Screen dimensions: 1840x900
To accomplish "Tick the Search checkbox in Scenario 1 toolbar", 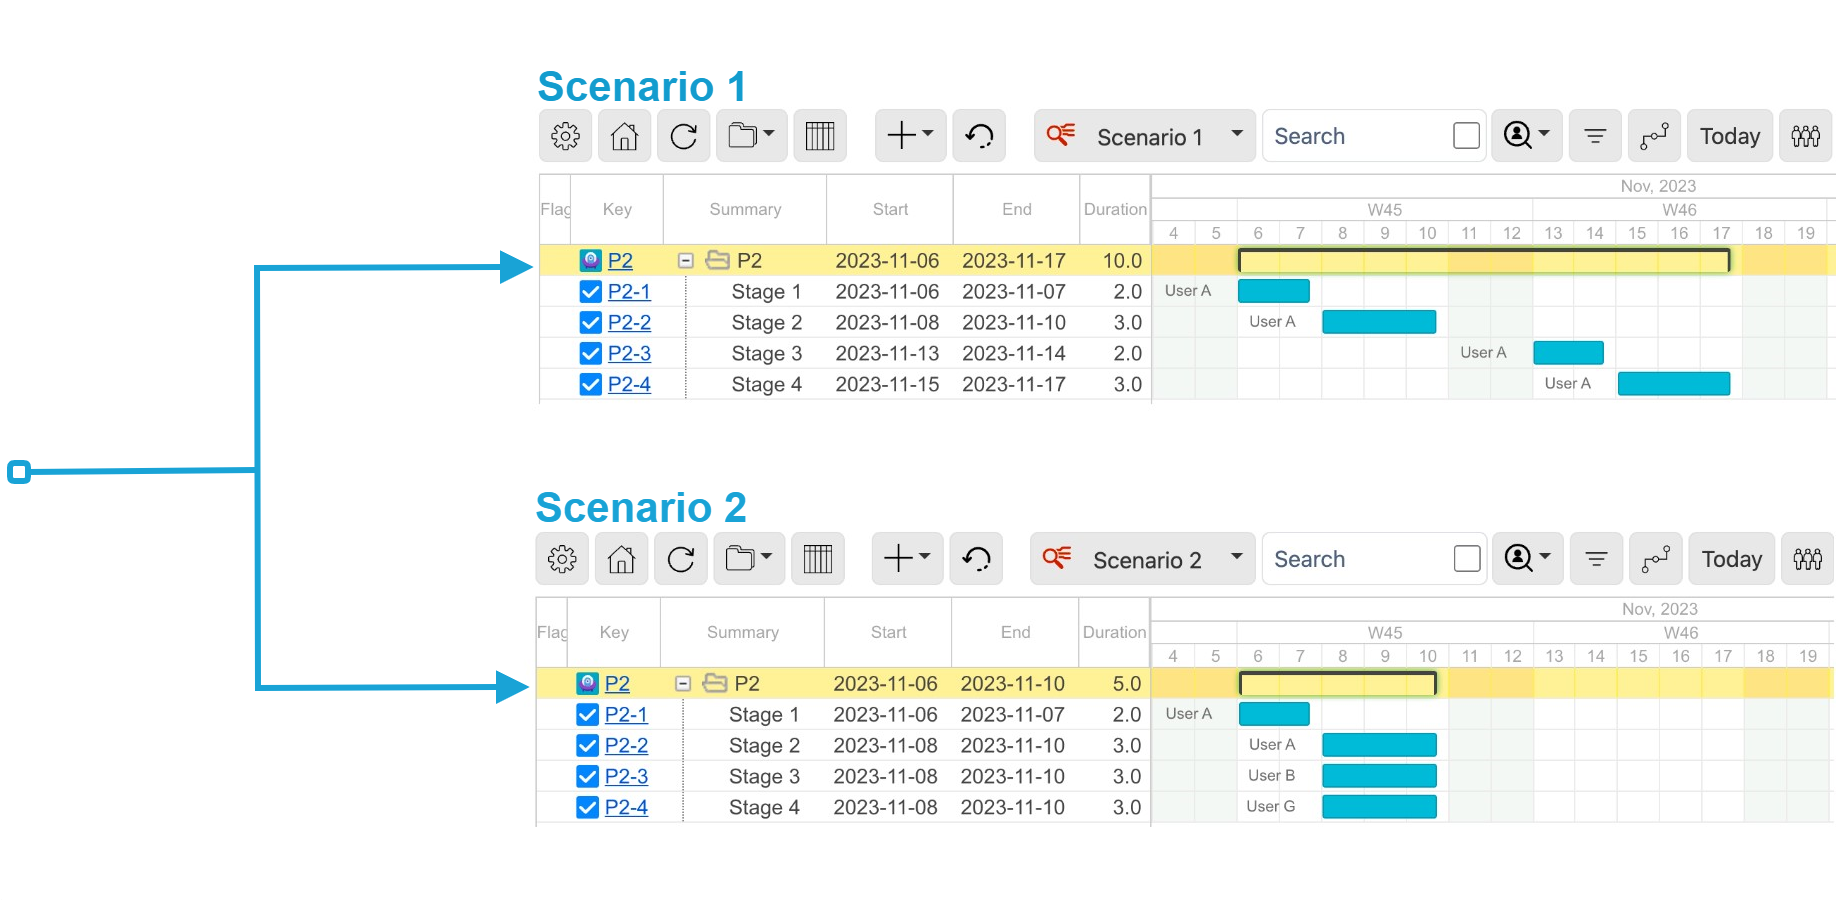I will [1466, 136].
